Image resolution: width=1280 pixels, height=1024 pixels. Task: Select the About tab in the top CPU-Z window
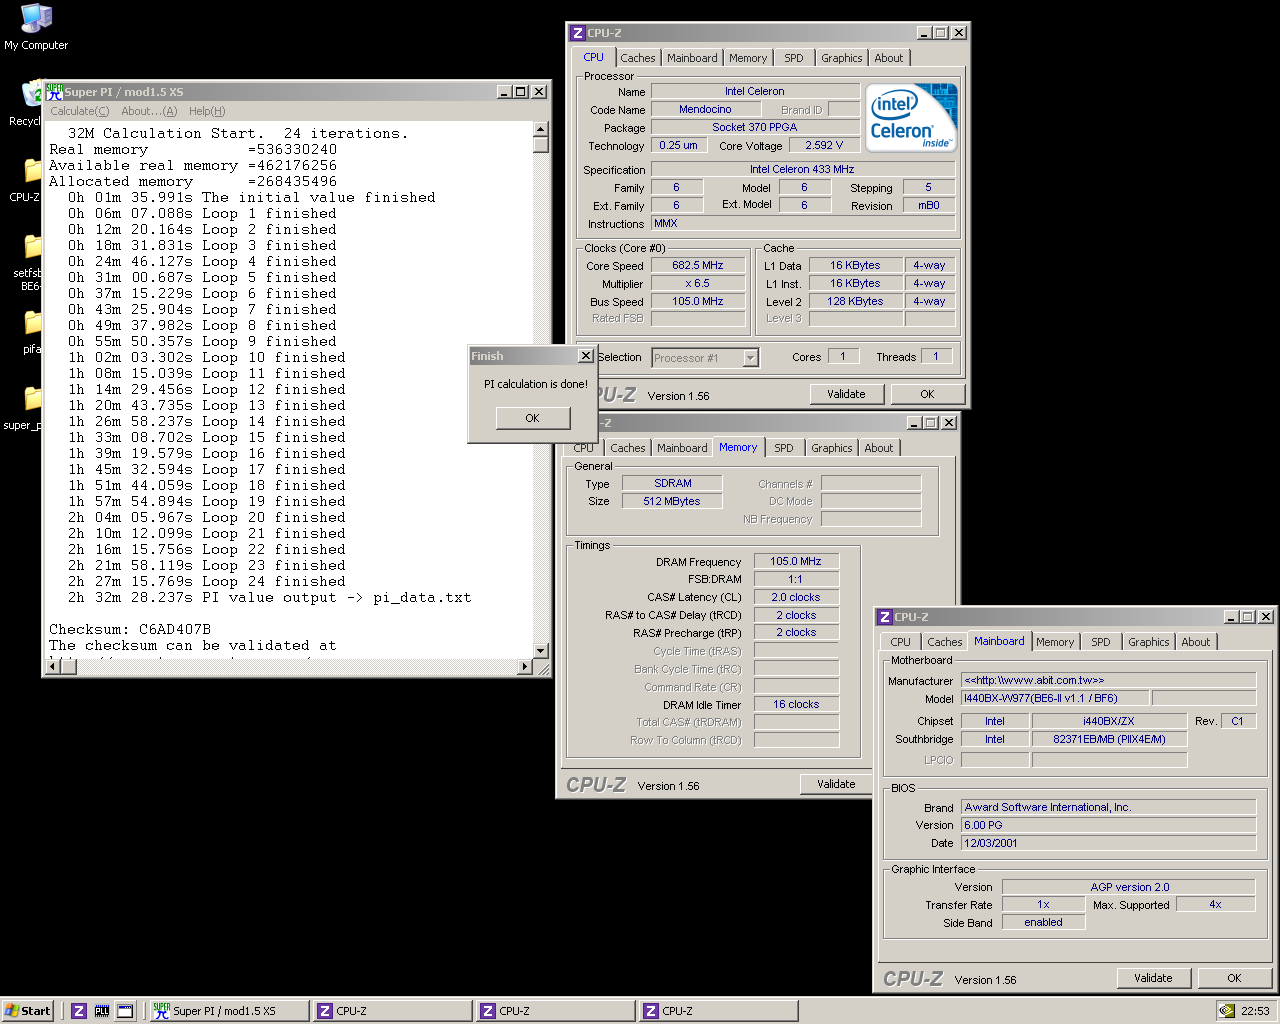coord(889,58)
